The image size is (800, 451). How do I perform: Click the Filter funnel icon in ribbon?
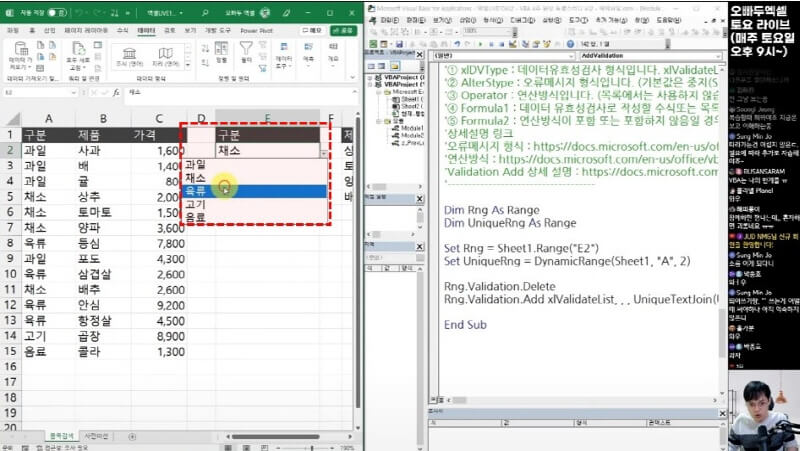(248, 50)
